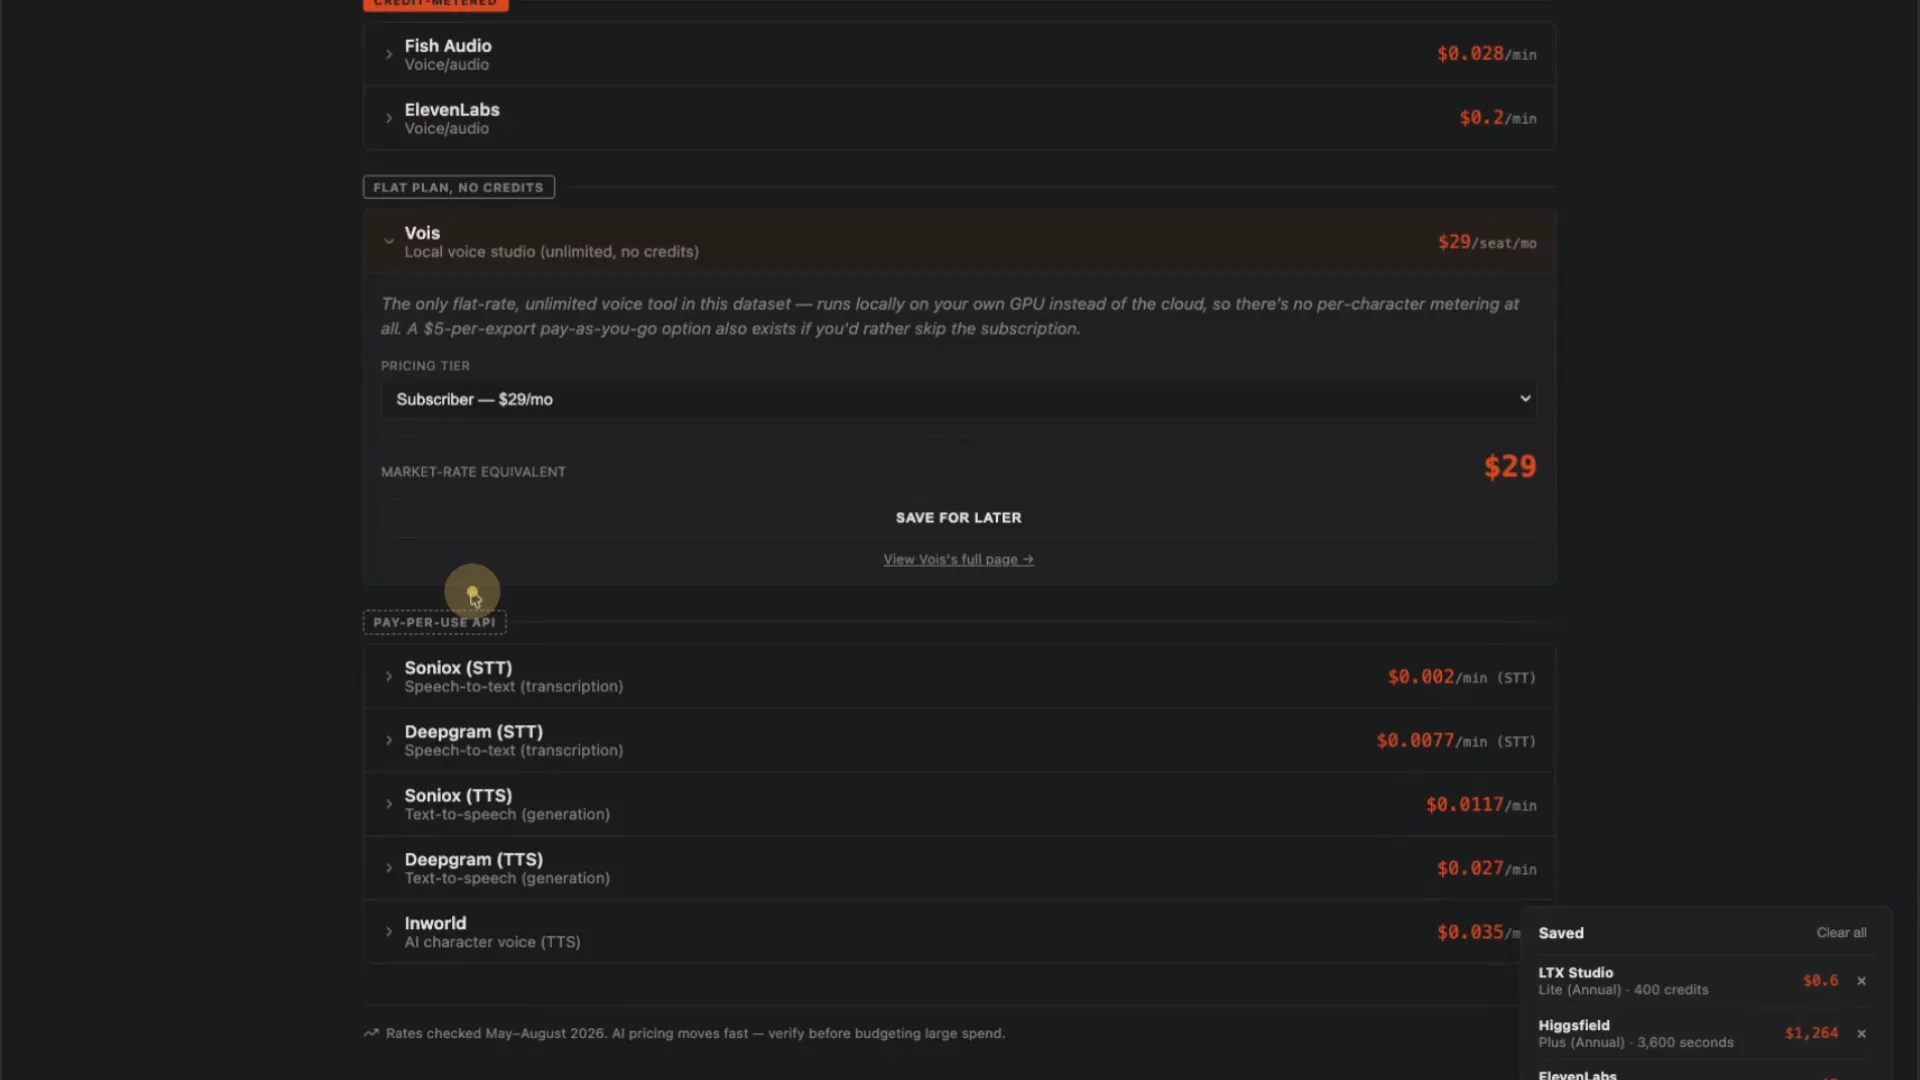Select the FLAT PLAN, NO CREDITS label
The width and height of the screenshot is (1920, 1080).
(x=458, y=188)
